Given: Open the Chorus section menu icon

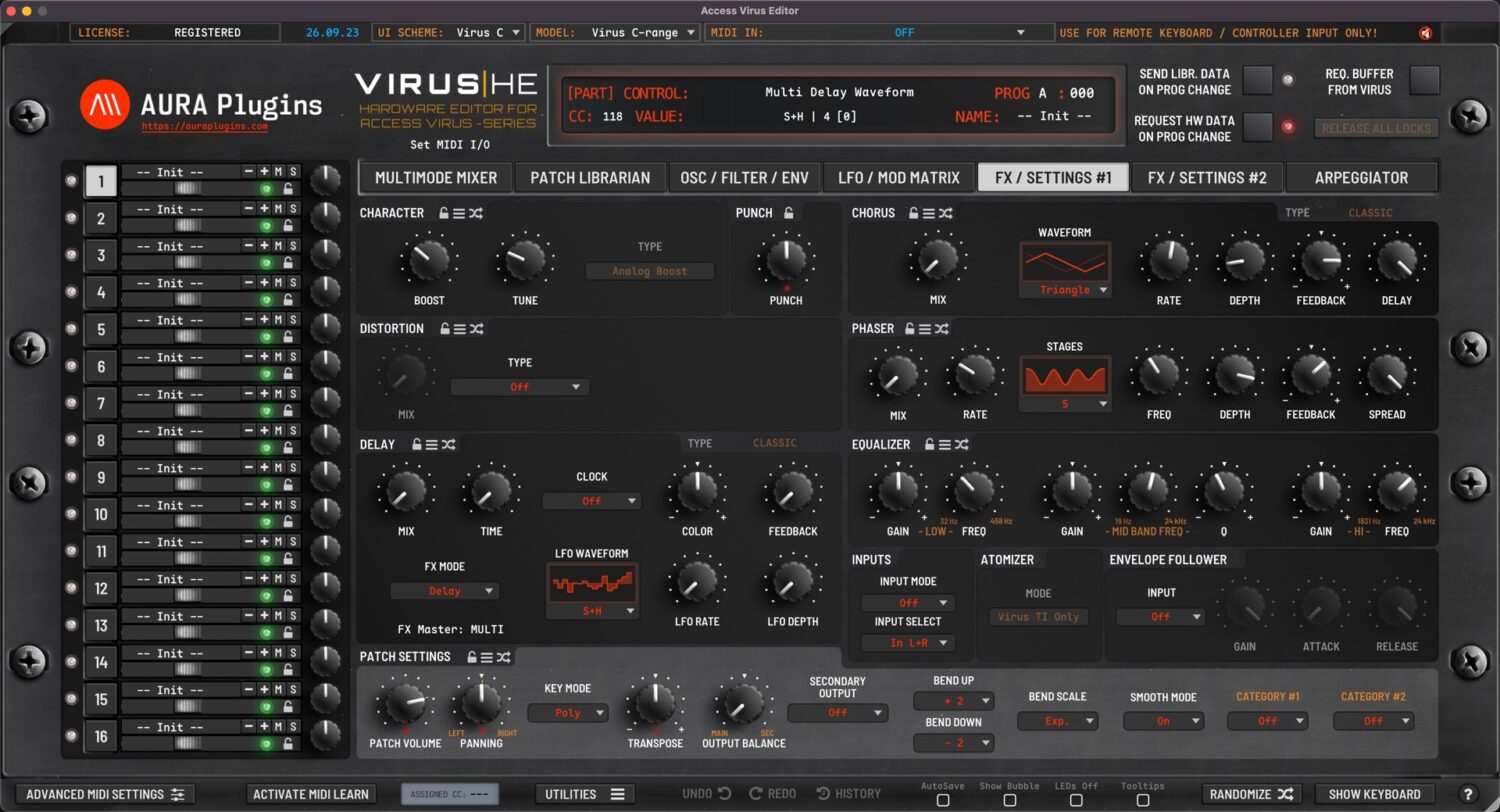Looking at the screenshot, I should (x=929, y=213).
